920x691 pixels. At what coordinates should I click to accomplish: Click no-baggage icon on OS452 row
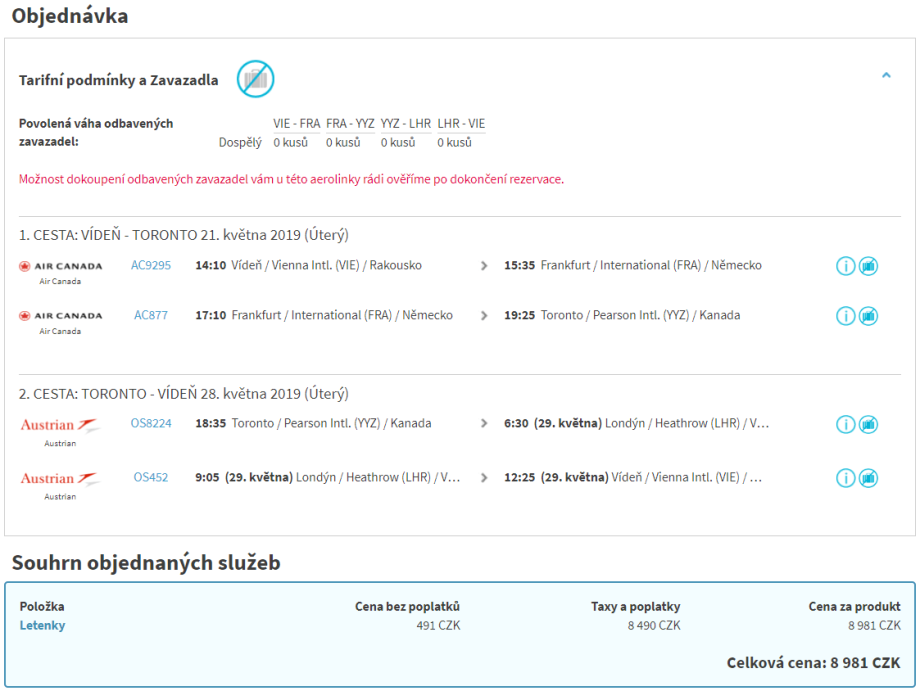click(868, 478)
